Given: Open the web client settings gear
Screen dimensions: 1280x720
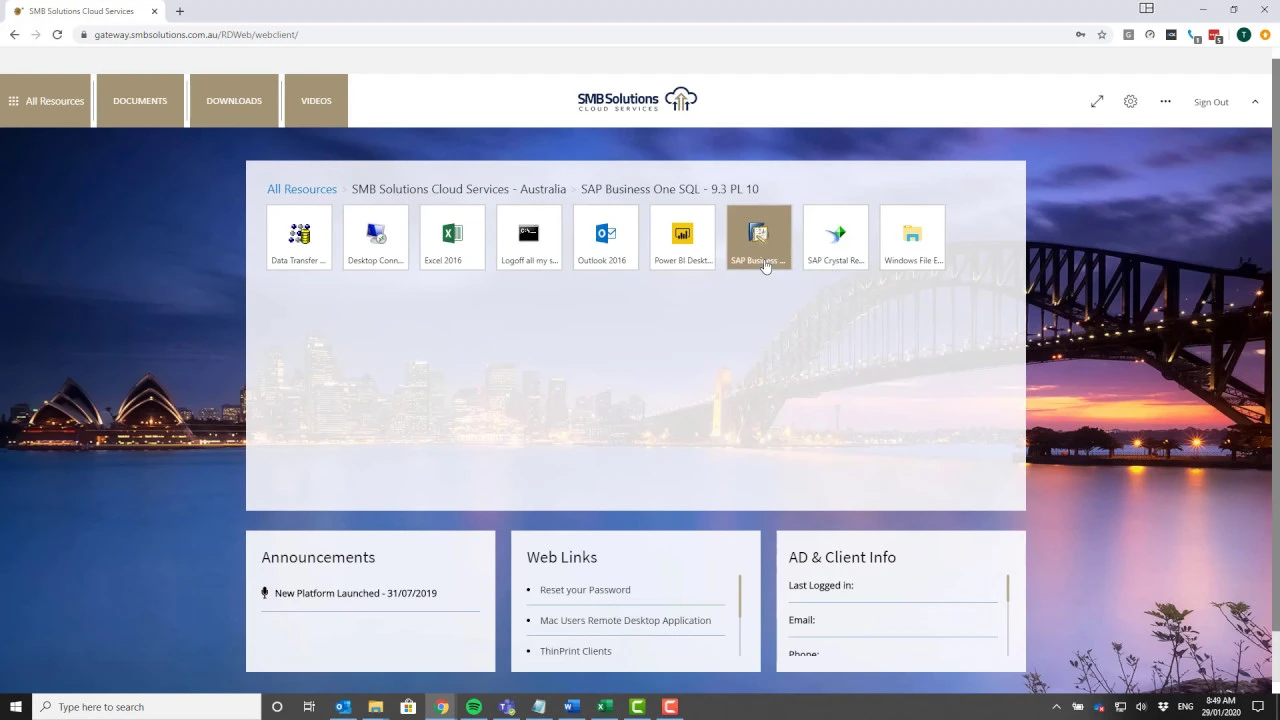Looking at the screenshot, I should pyautogui.click(x=1130, y=101).
